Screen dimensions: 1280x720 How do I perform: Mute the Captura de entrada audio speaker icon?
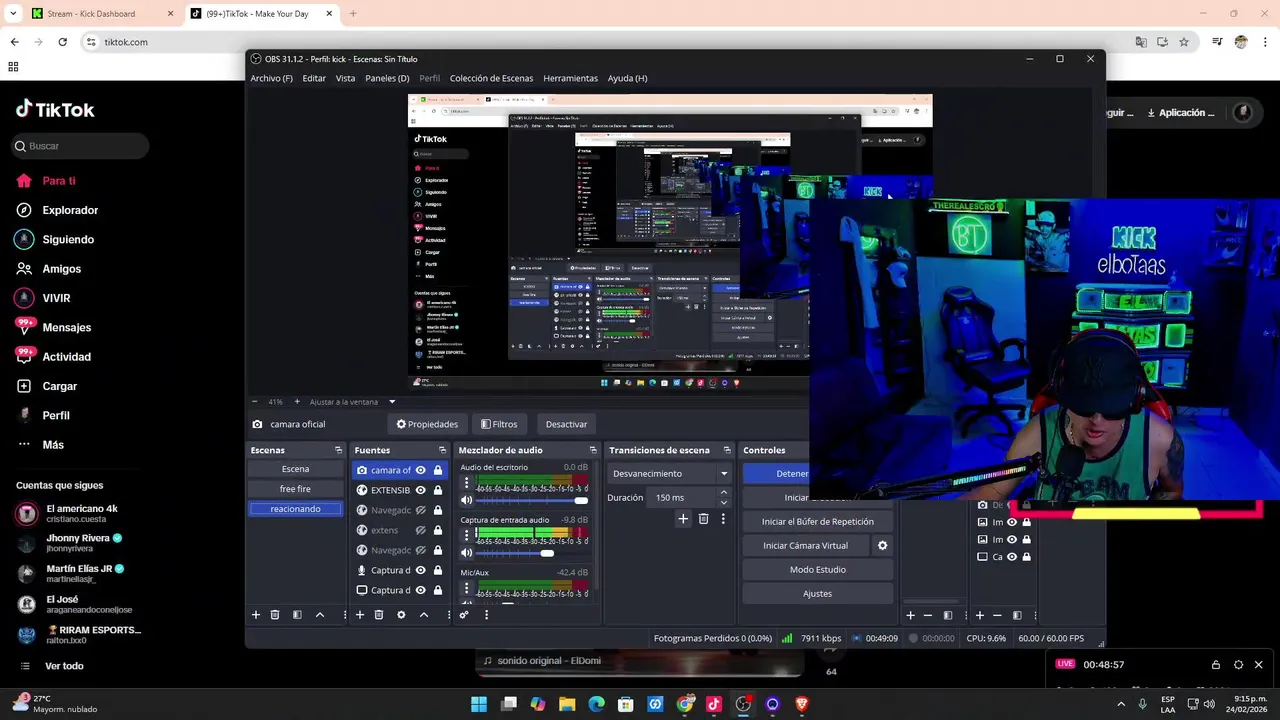(x=466, y=553)
